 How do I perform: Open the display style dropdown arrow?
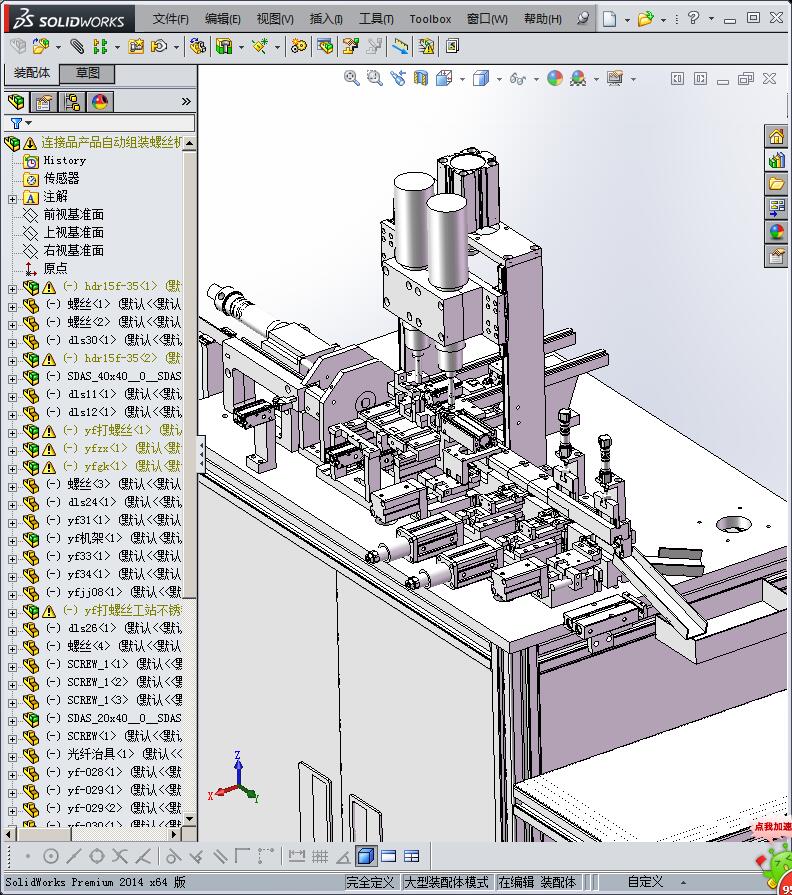click(x=499, y=79)
